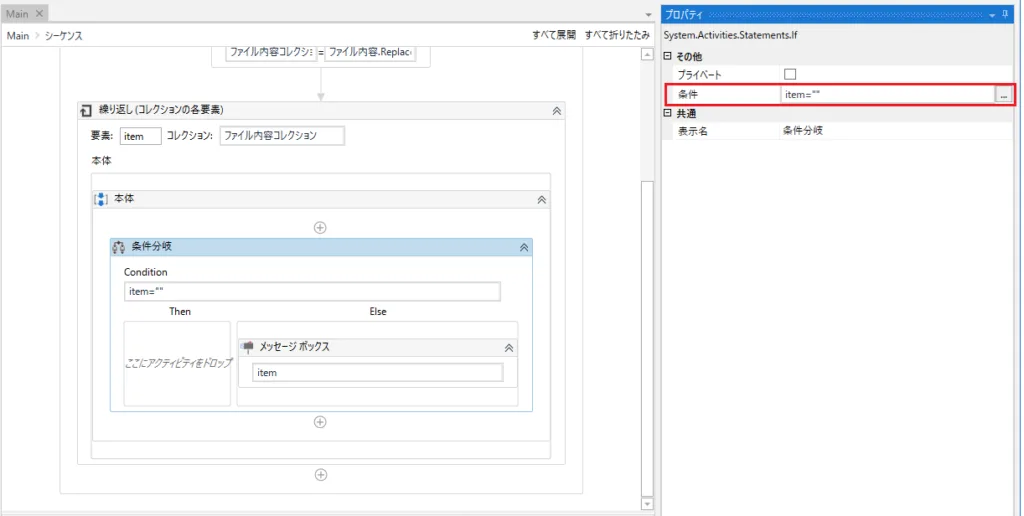Screen dimensions: 1024x516
Task: Click すべて展開 to expand all
Action: pos(554,35)
